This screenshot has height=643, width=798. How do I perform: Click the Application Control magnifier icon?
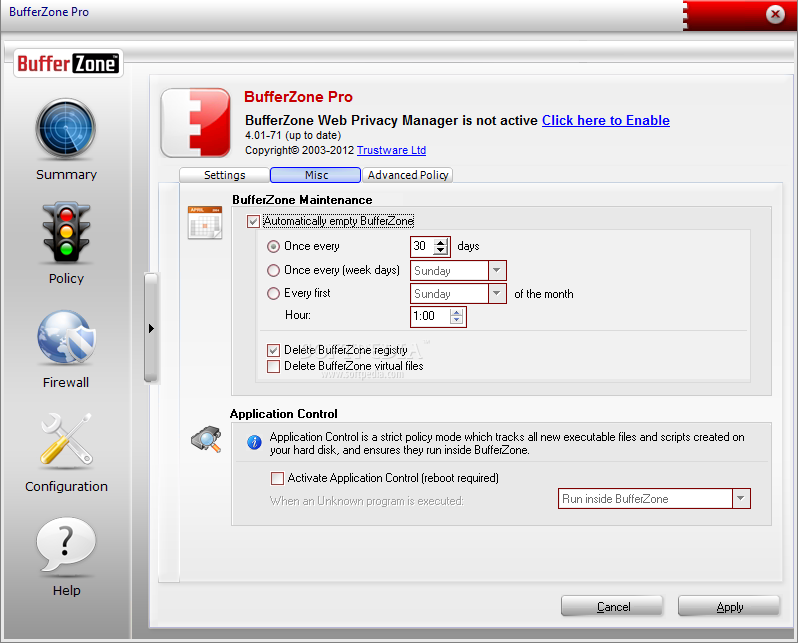tap(206, 439)
